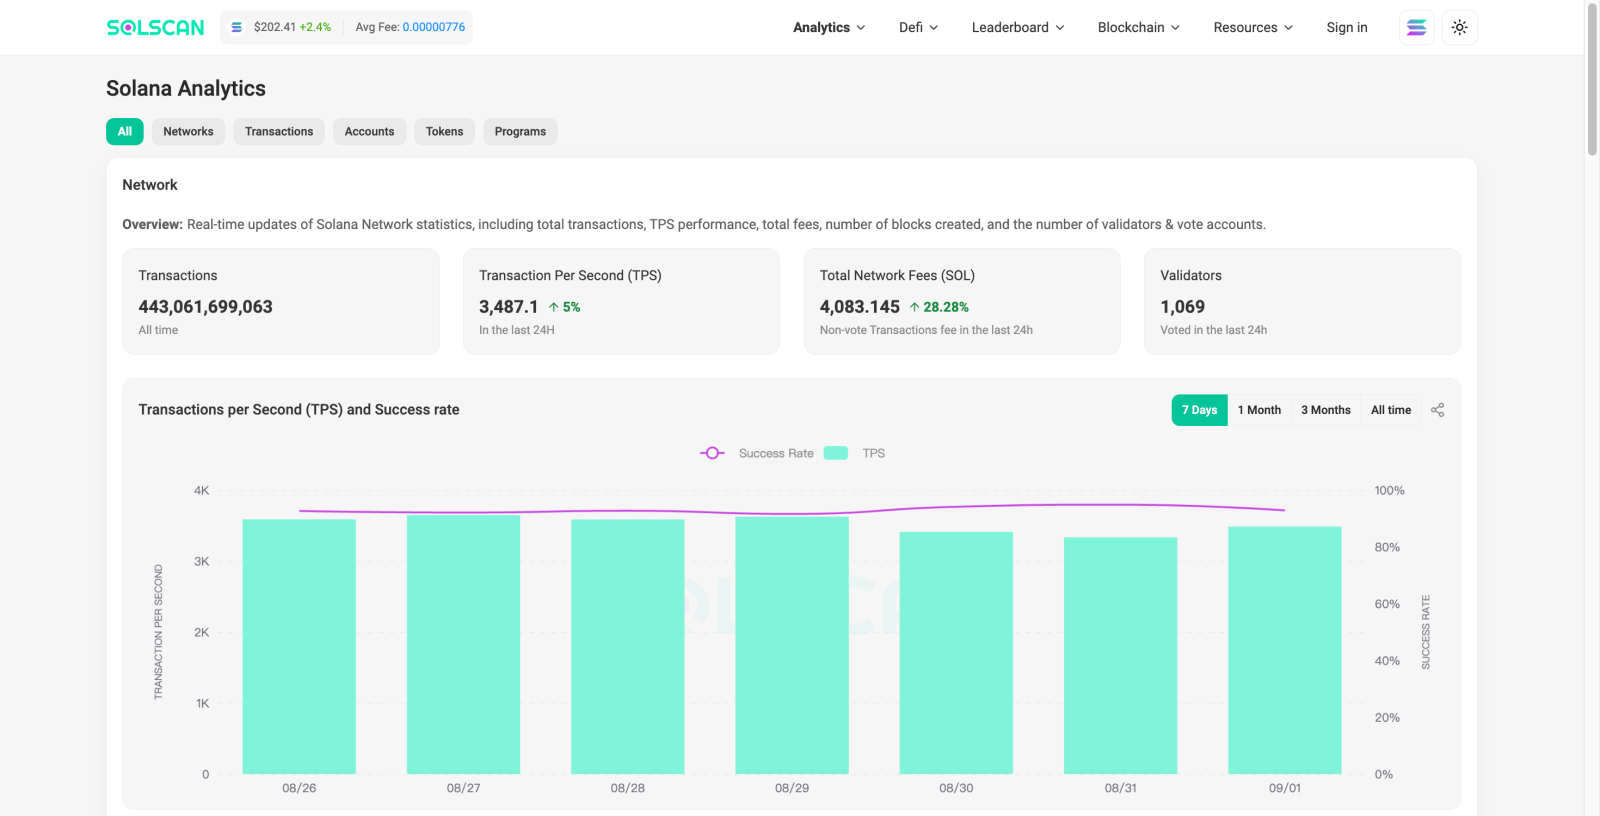Viewport: 1600px width, 816px height.
Task: Click the 08/29 TPS bar
Action: tap(792, 645)
